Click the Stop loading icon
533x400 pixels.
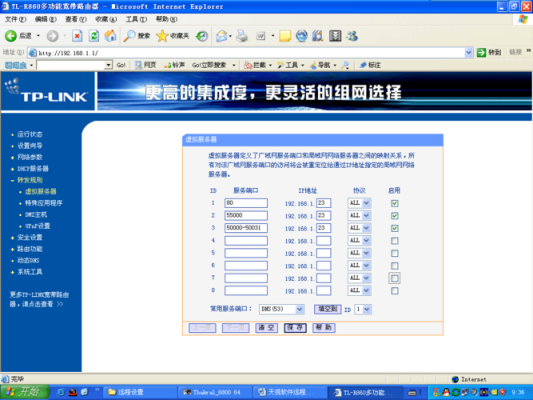[x=77, y=36]
